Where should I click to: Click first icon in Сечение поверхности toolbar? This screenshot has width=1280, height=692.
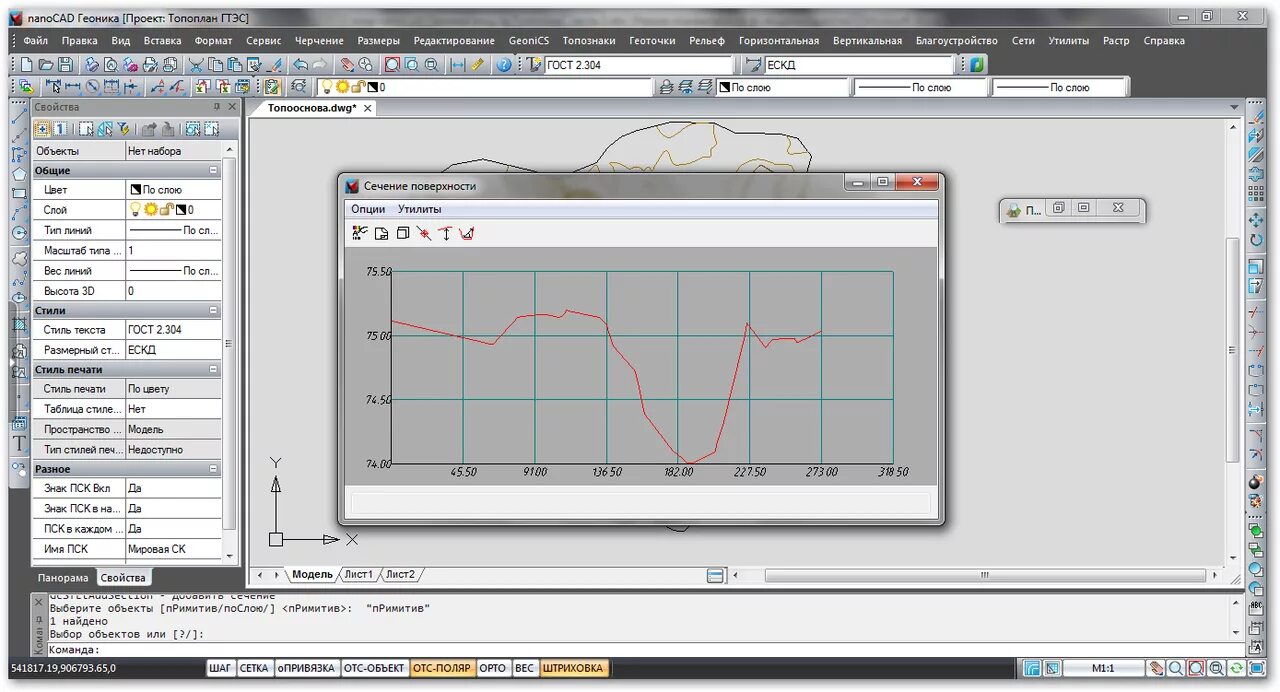click(x=360, y=233)
